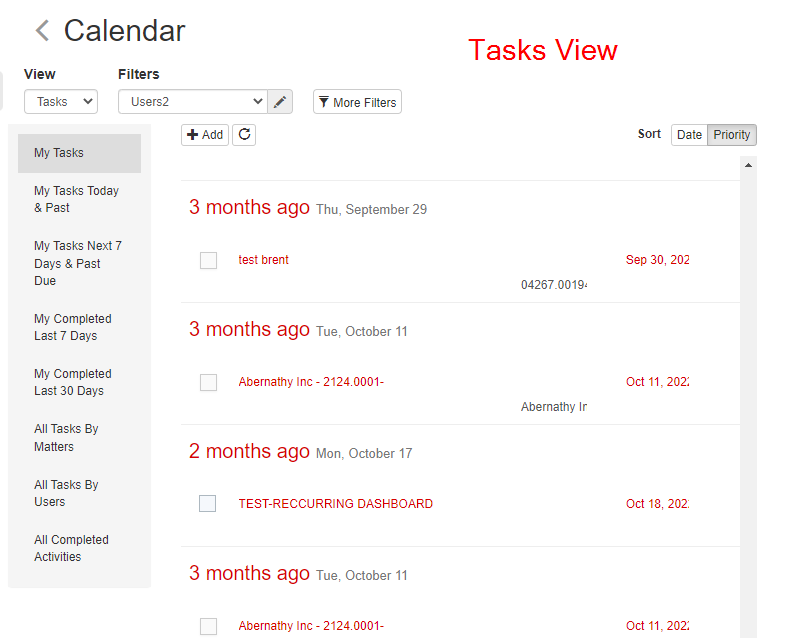Open the View dropdown showing Tasks
This screenshot has width=808, height=638.
61,102
